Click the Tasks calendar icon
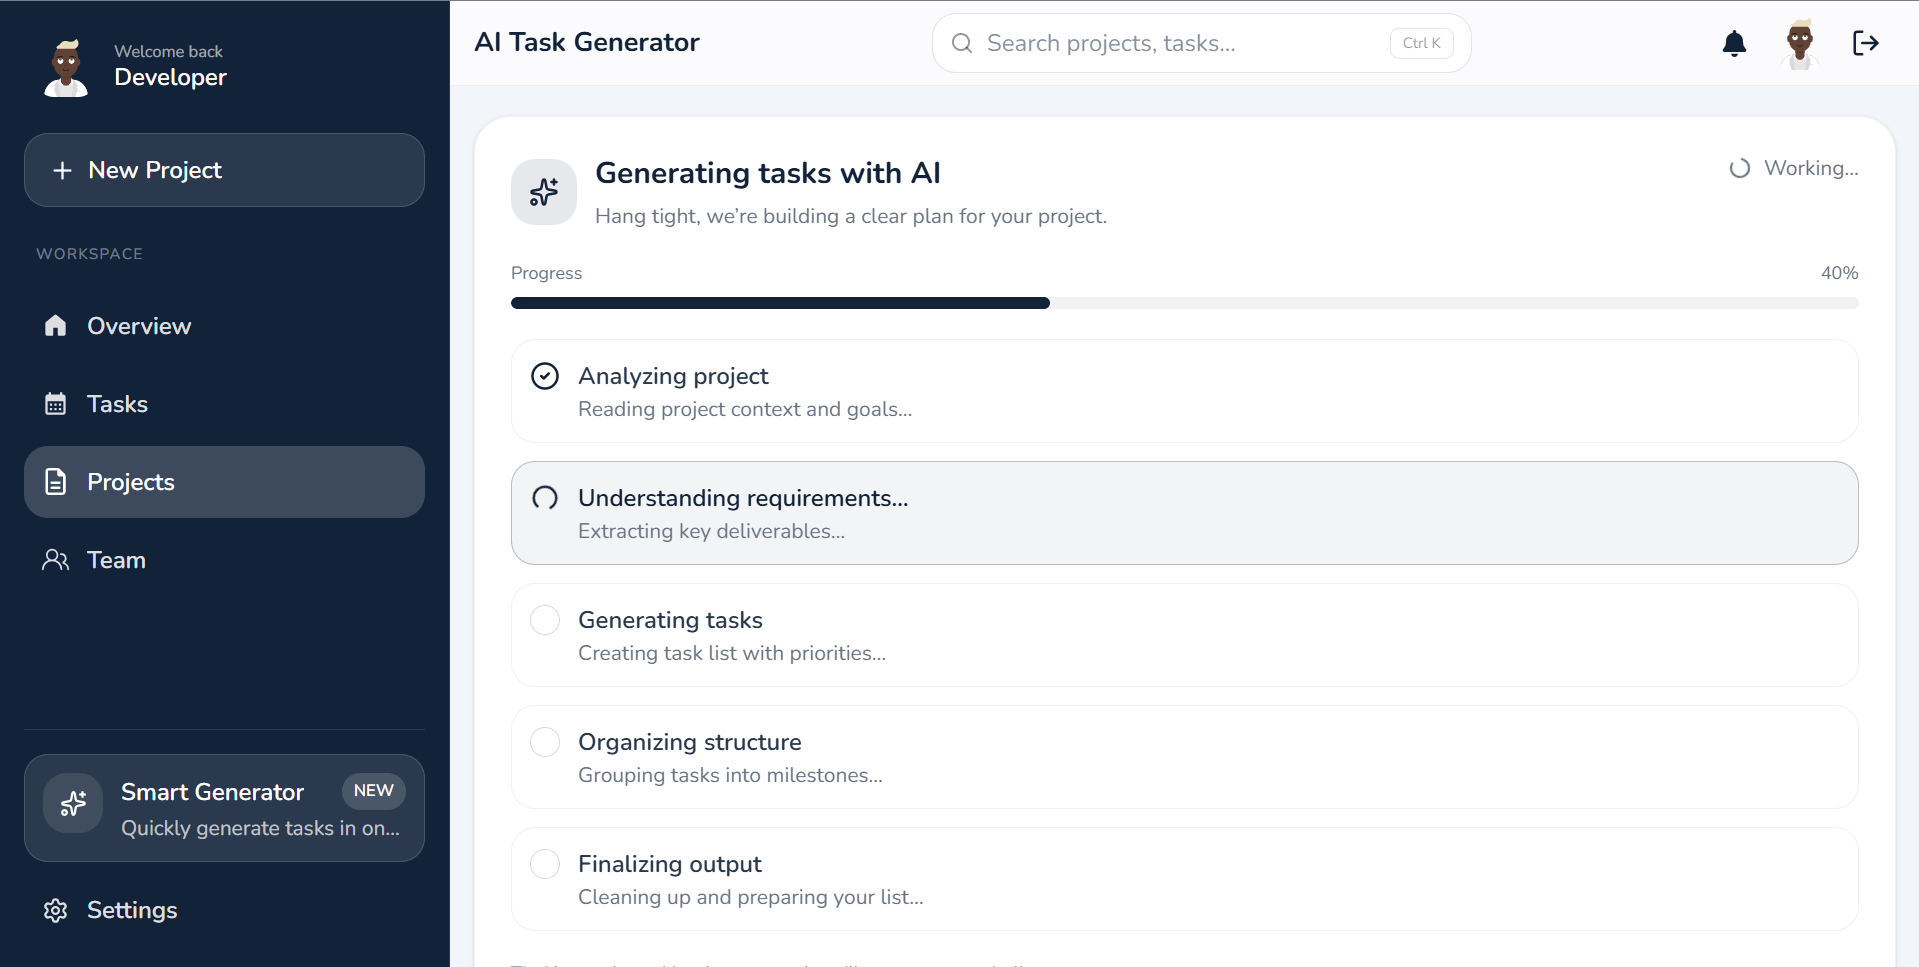This screenshot has width=1919, height=967. (56, 404)
